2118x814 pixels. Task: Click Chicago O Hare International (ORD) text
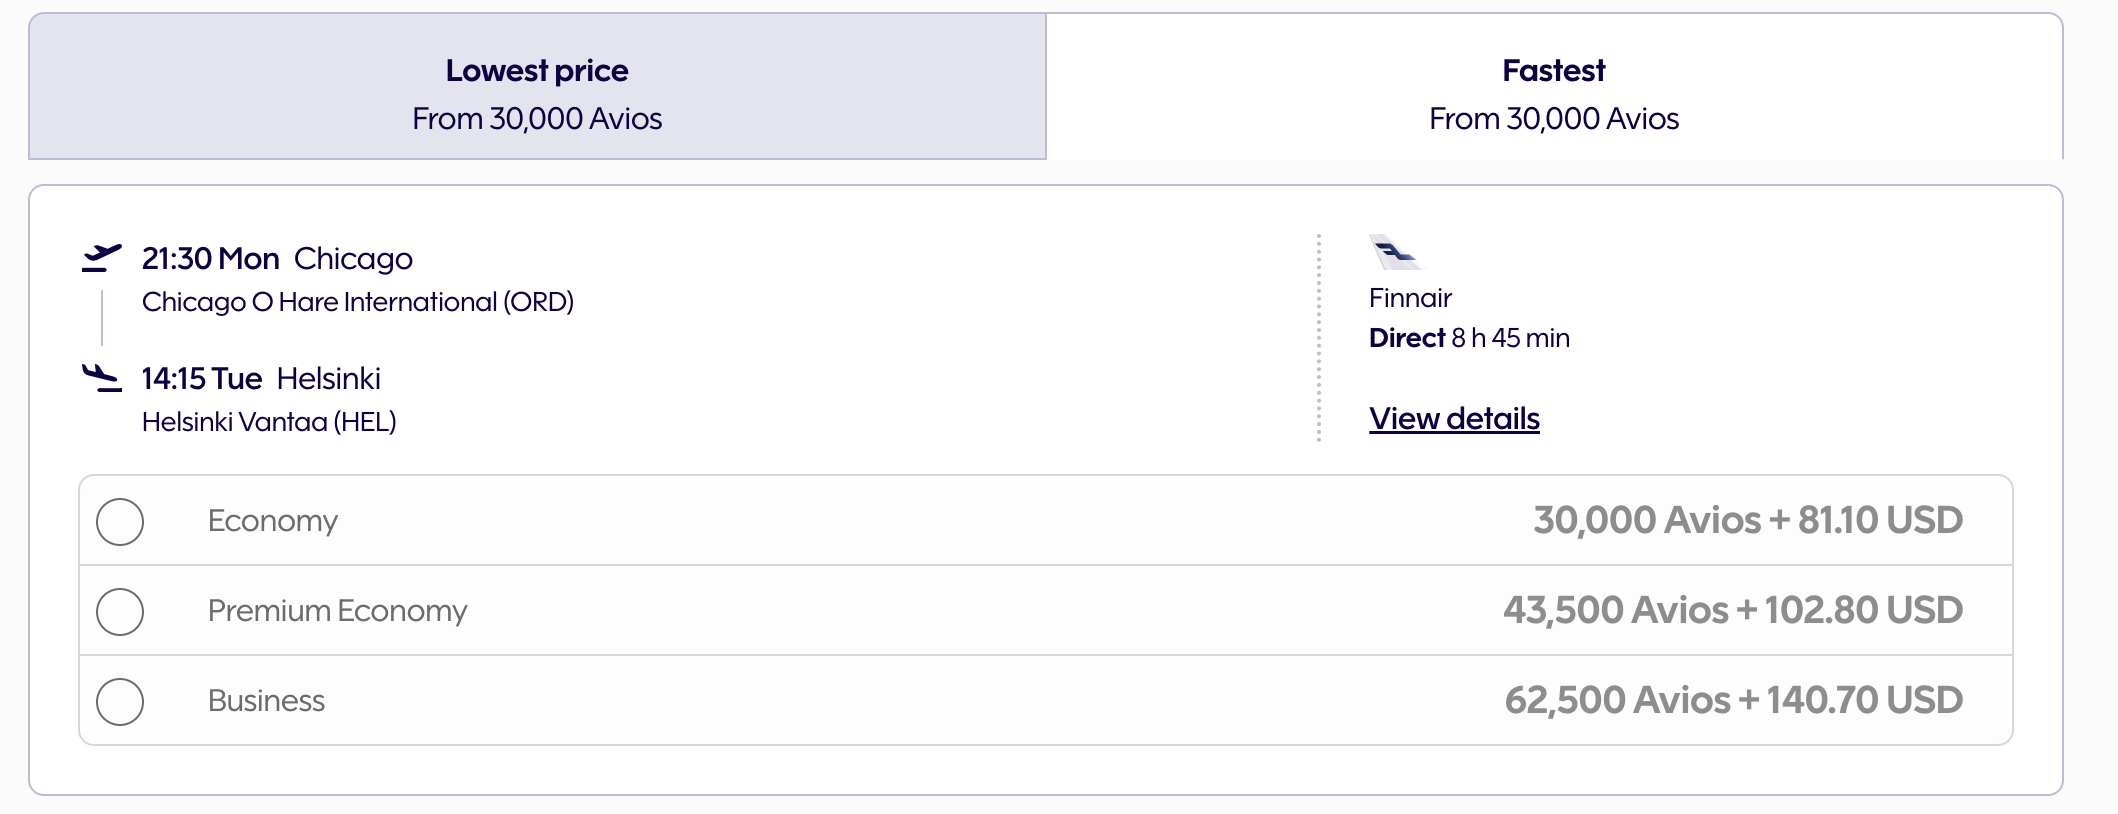pyautogui.click(x=358, y=302)
